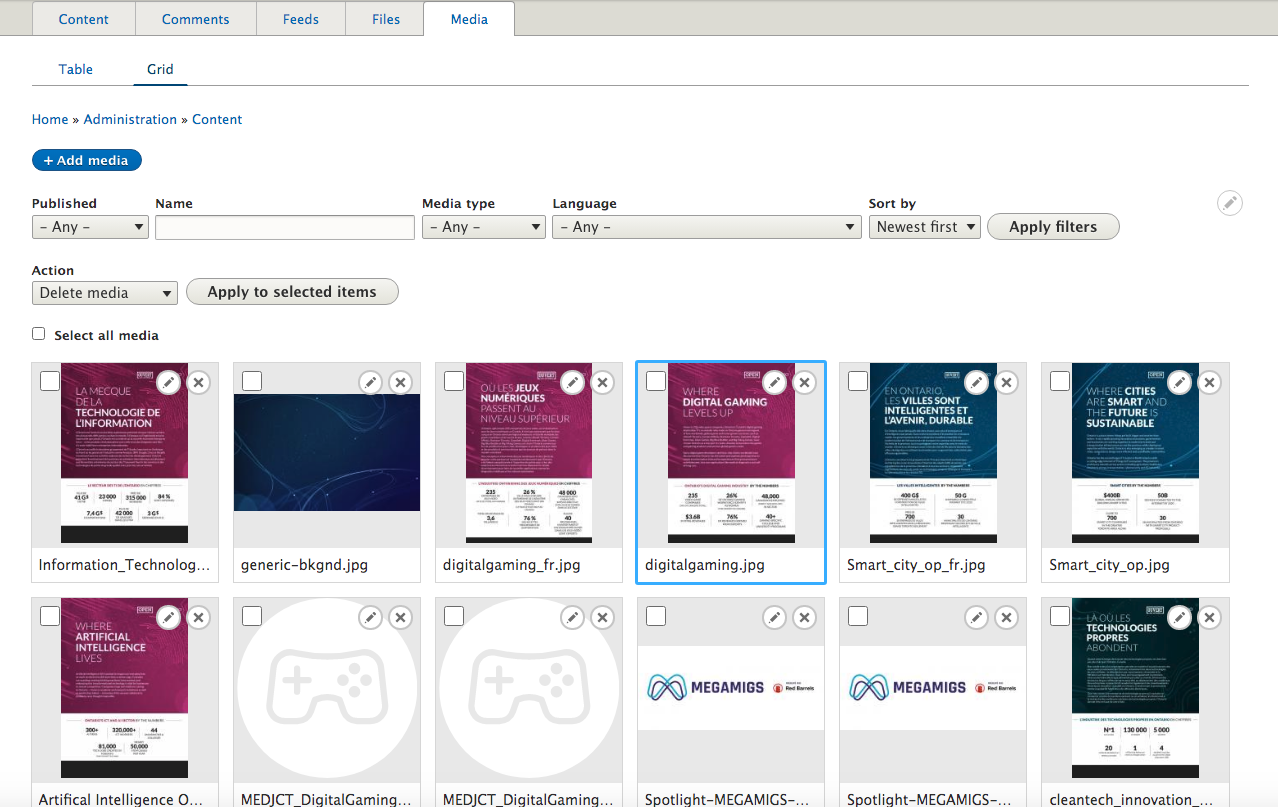
Task: Click the Apply filters button
Action: coord(1052,227)
